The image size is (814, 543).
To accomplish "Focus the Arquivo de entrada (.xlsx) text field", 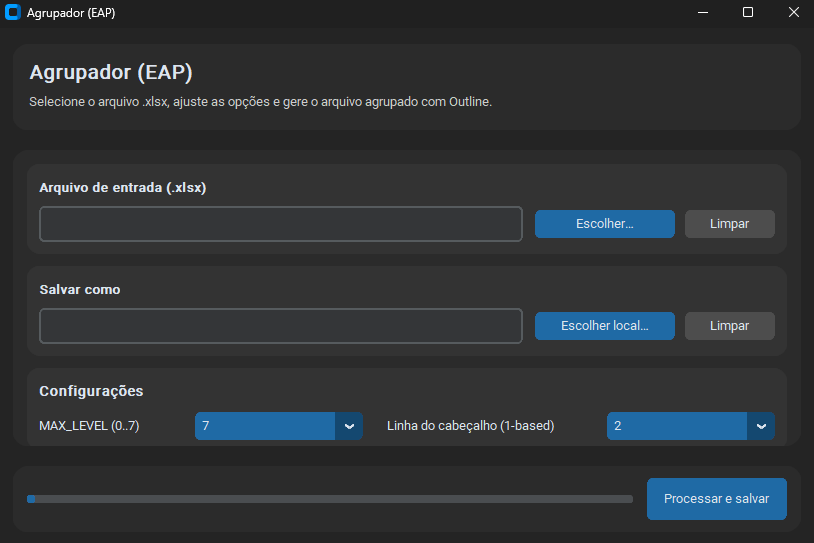I will click(x=281, y=224).
